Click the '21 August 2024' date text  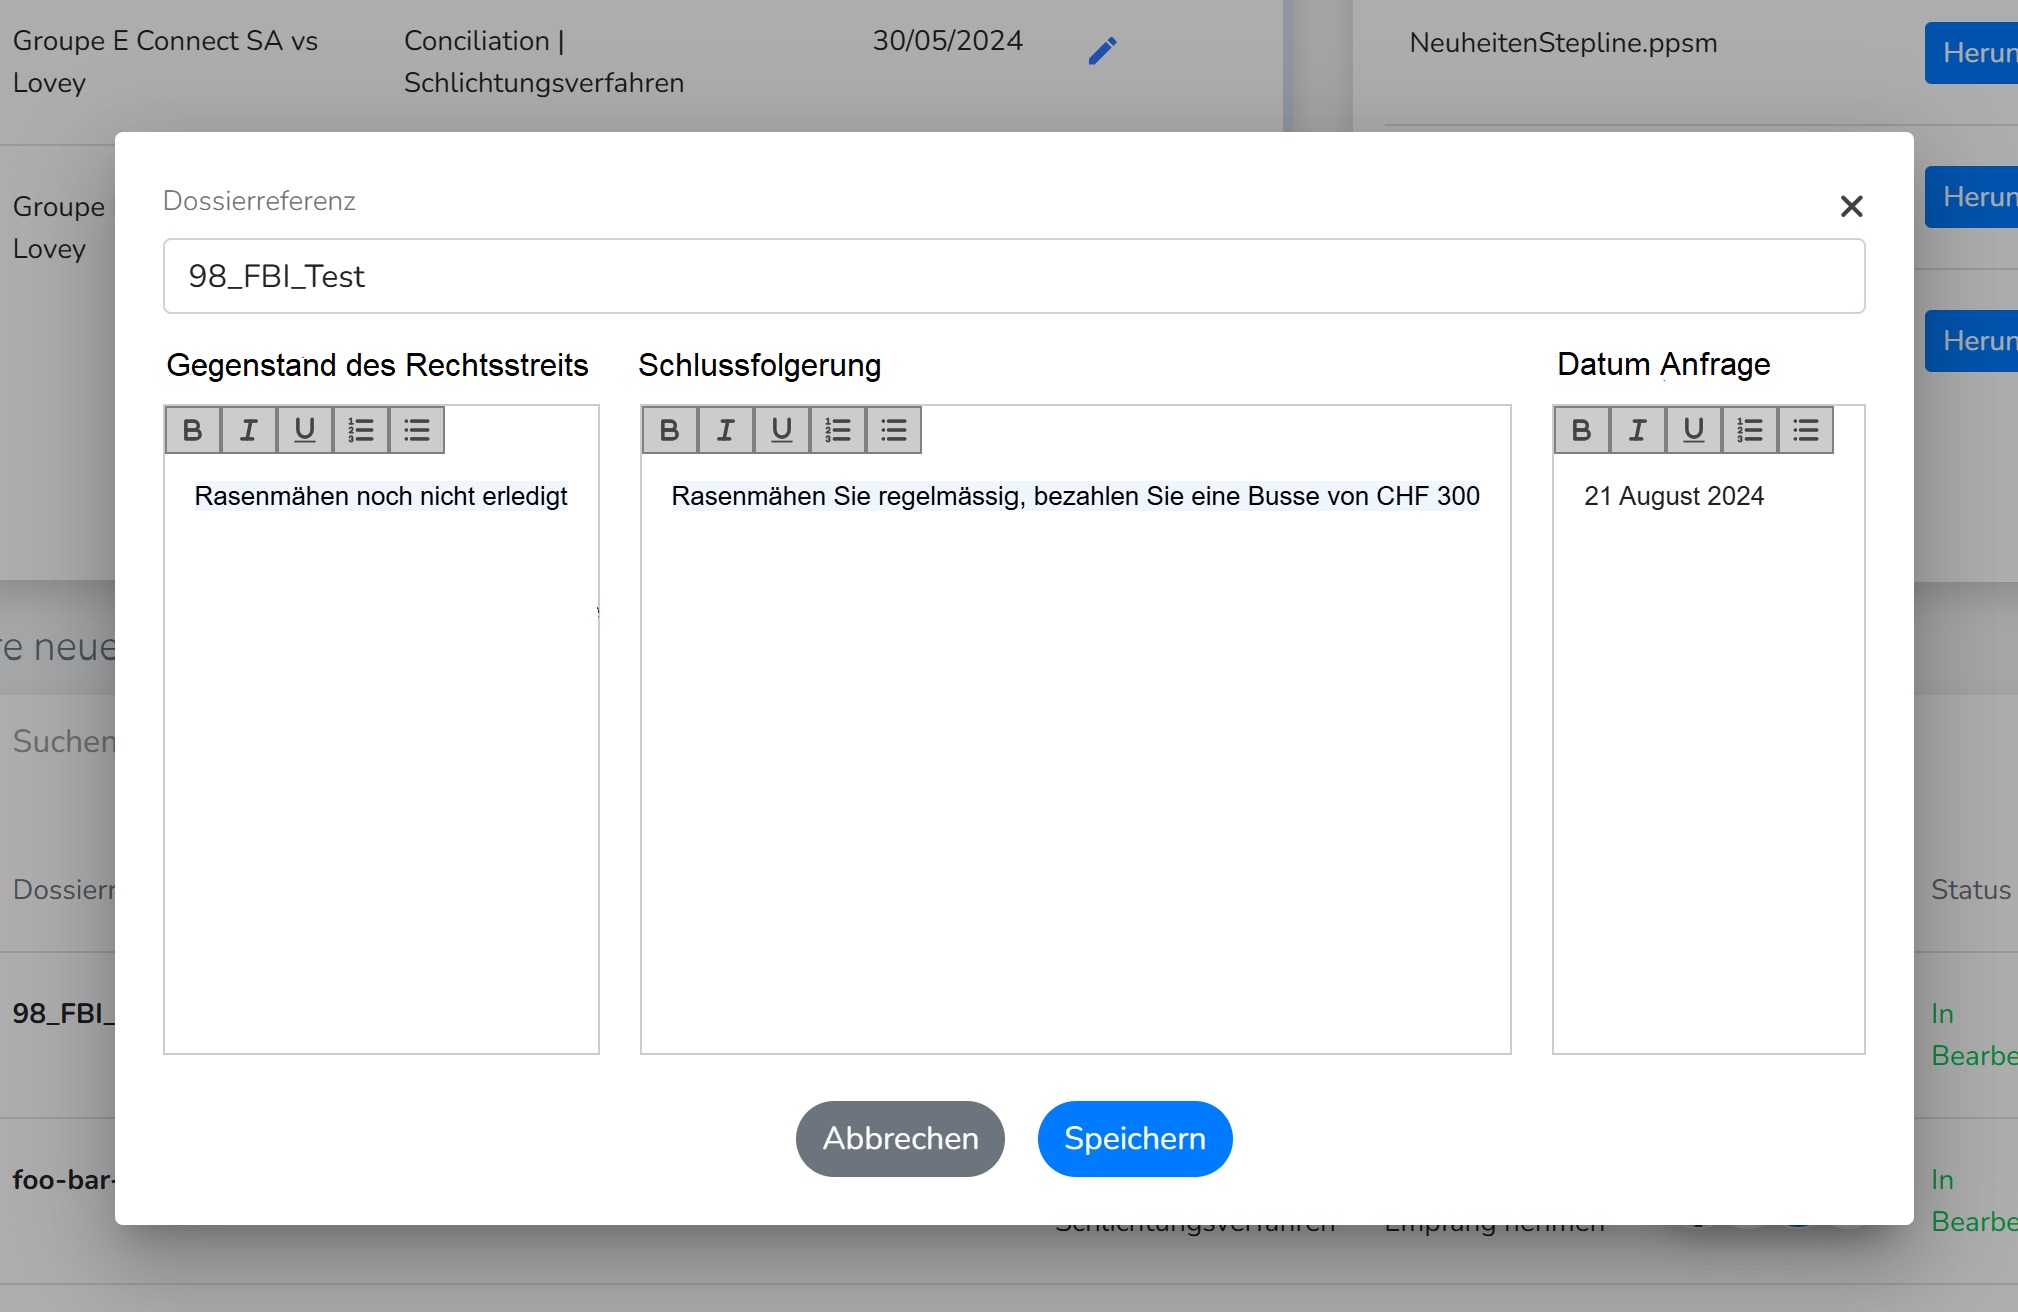1674,496
